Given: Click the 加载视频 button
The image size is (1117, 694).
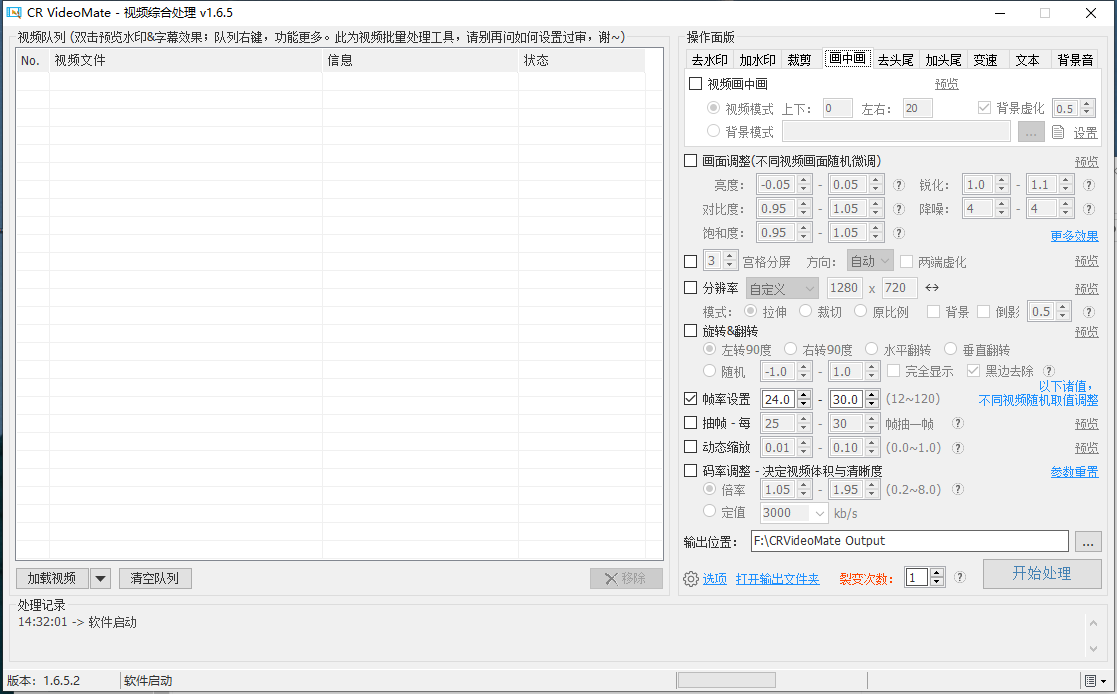Looking at the screenshot, I should pos(52,579).
